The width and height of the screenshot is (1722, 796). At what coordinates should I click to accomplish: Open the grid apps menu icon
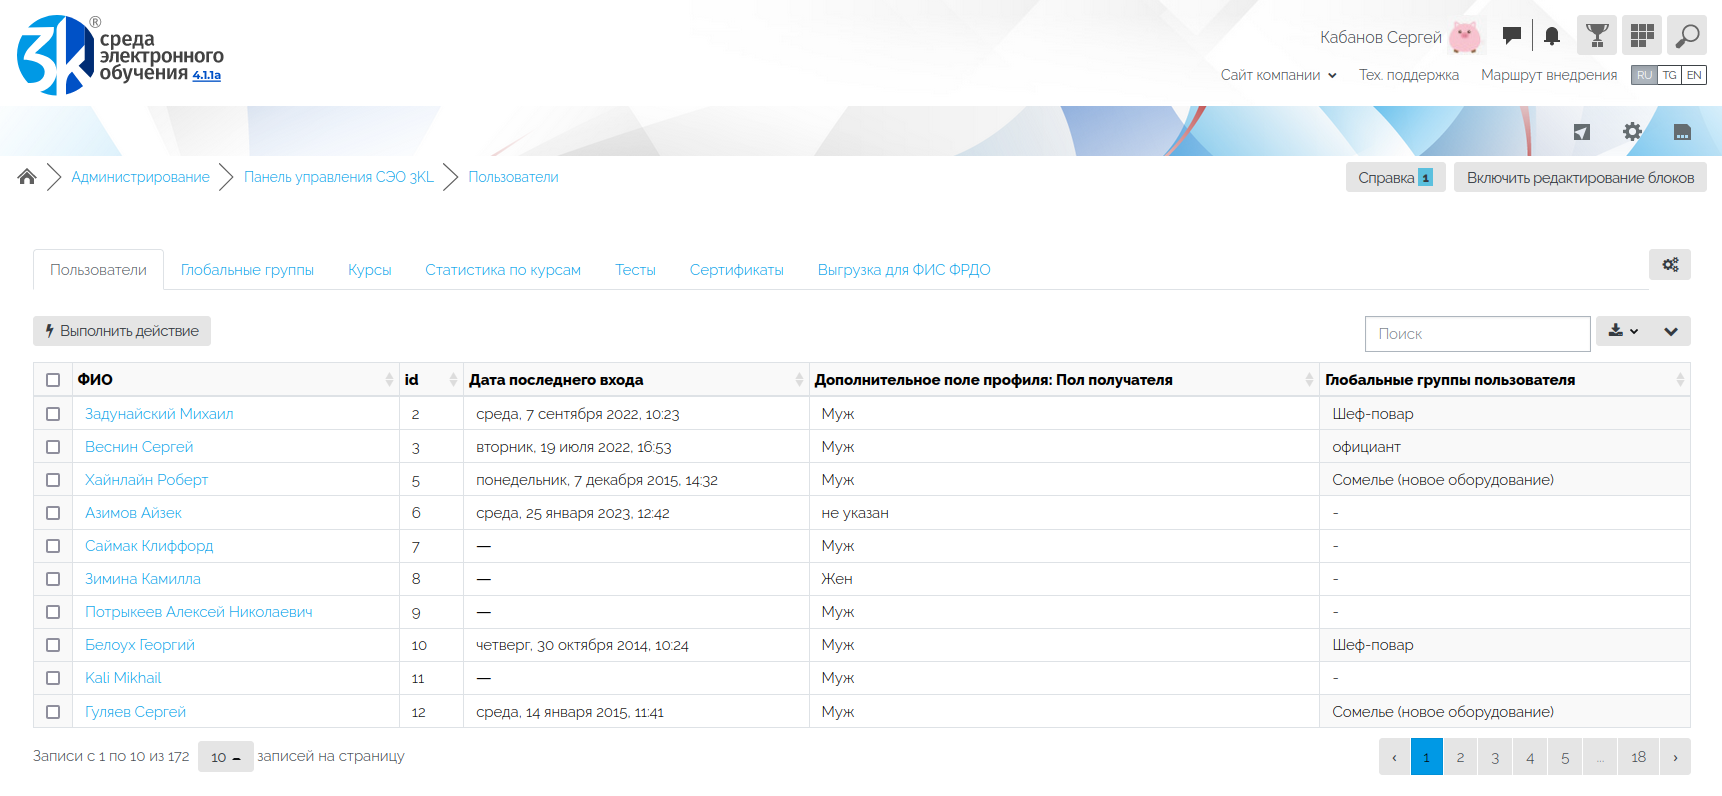(1641, 36)
